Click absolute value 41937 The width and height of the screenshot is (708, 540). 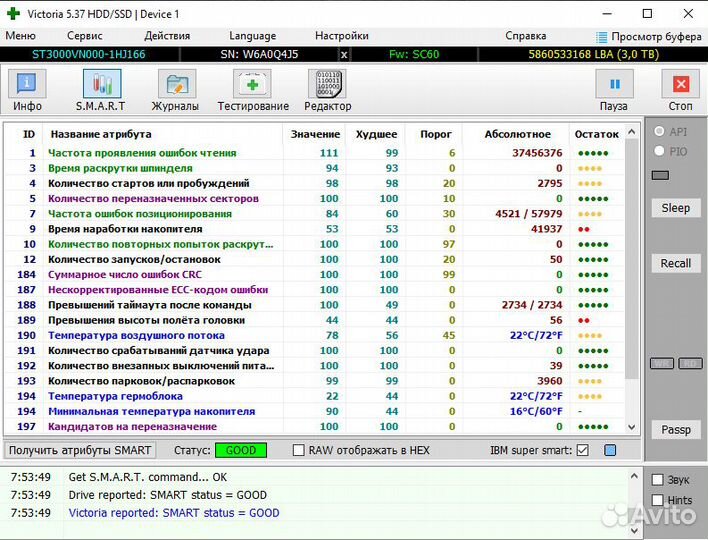pyautogui.click(x=546, y=229)
